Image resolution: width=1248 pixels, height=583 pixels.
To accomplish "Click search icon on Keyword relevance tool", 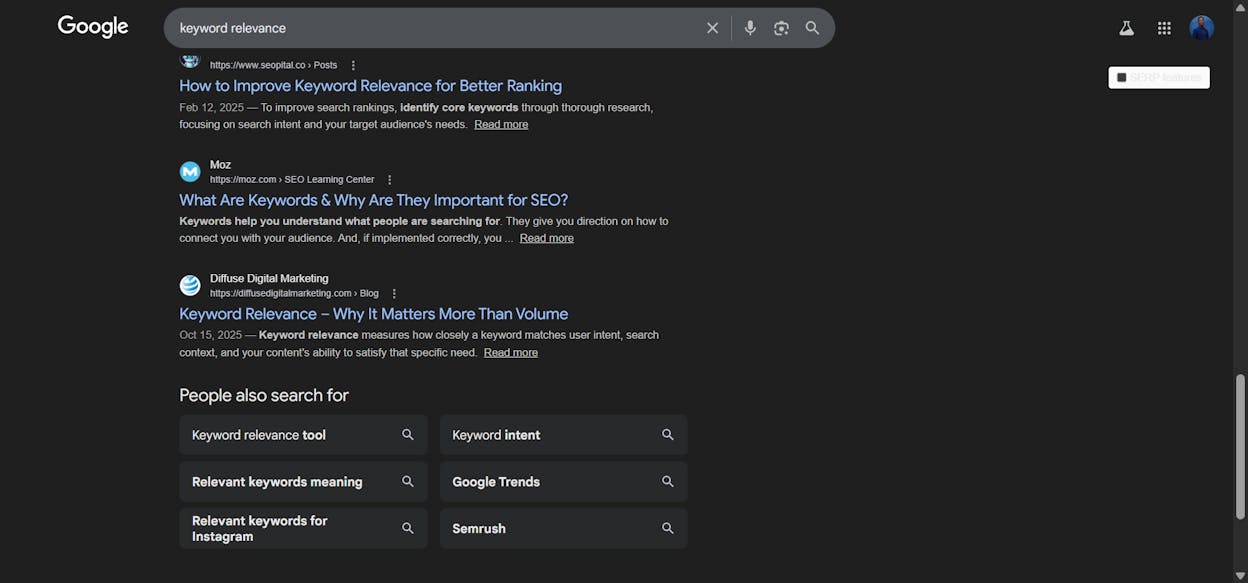I will [x=408, y=435].
